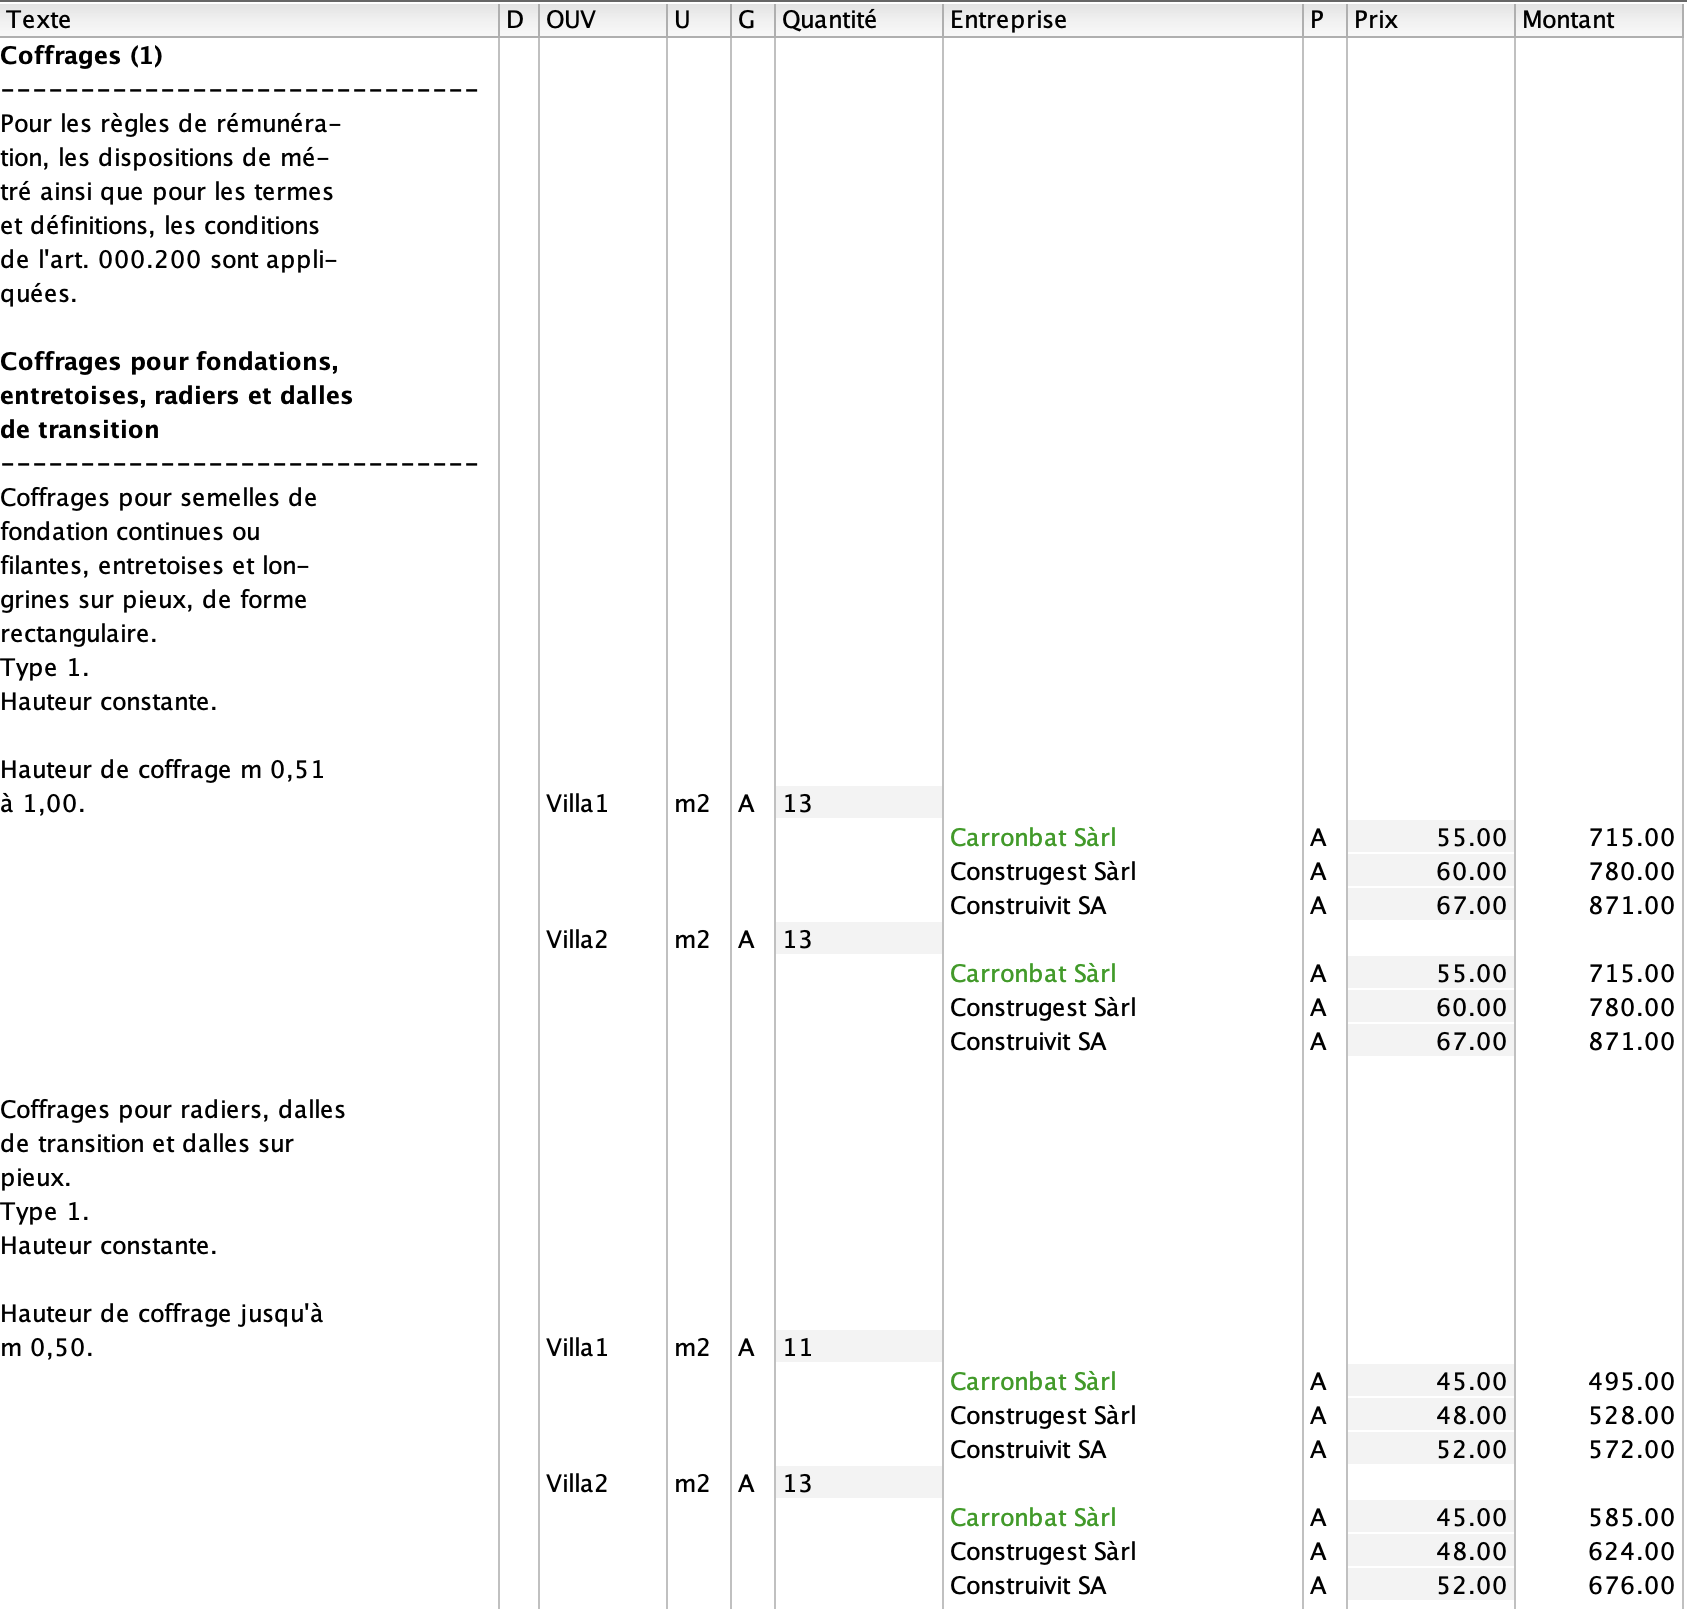Click Villa1 in the row with 'm 0,50.'
This screenshot has width=1687, height=1609.
577,1348
